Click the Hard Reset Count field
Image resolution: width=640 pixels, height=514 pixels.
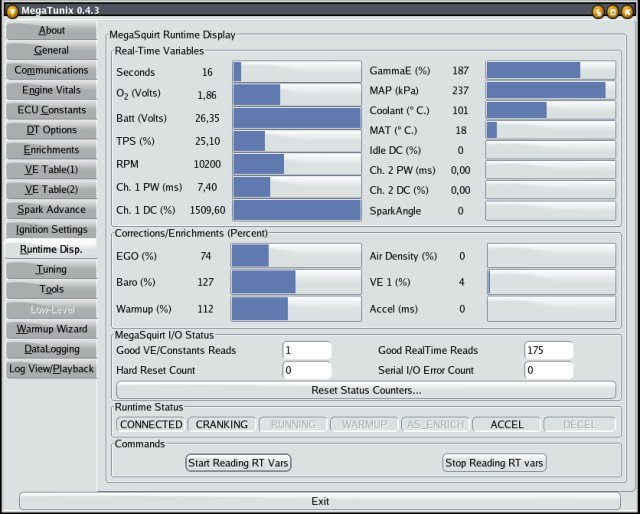(x=307, y=370)
